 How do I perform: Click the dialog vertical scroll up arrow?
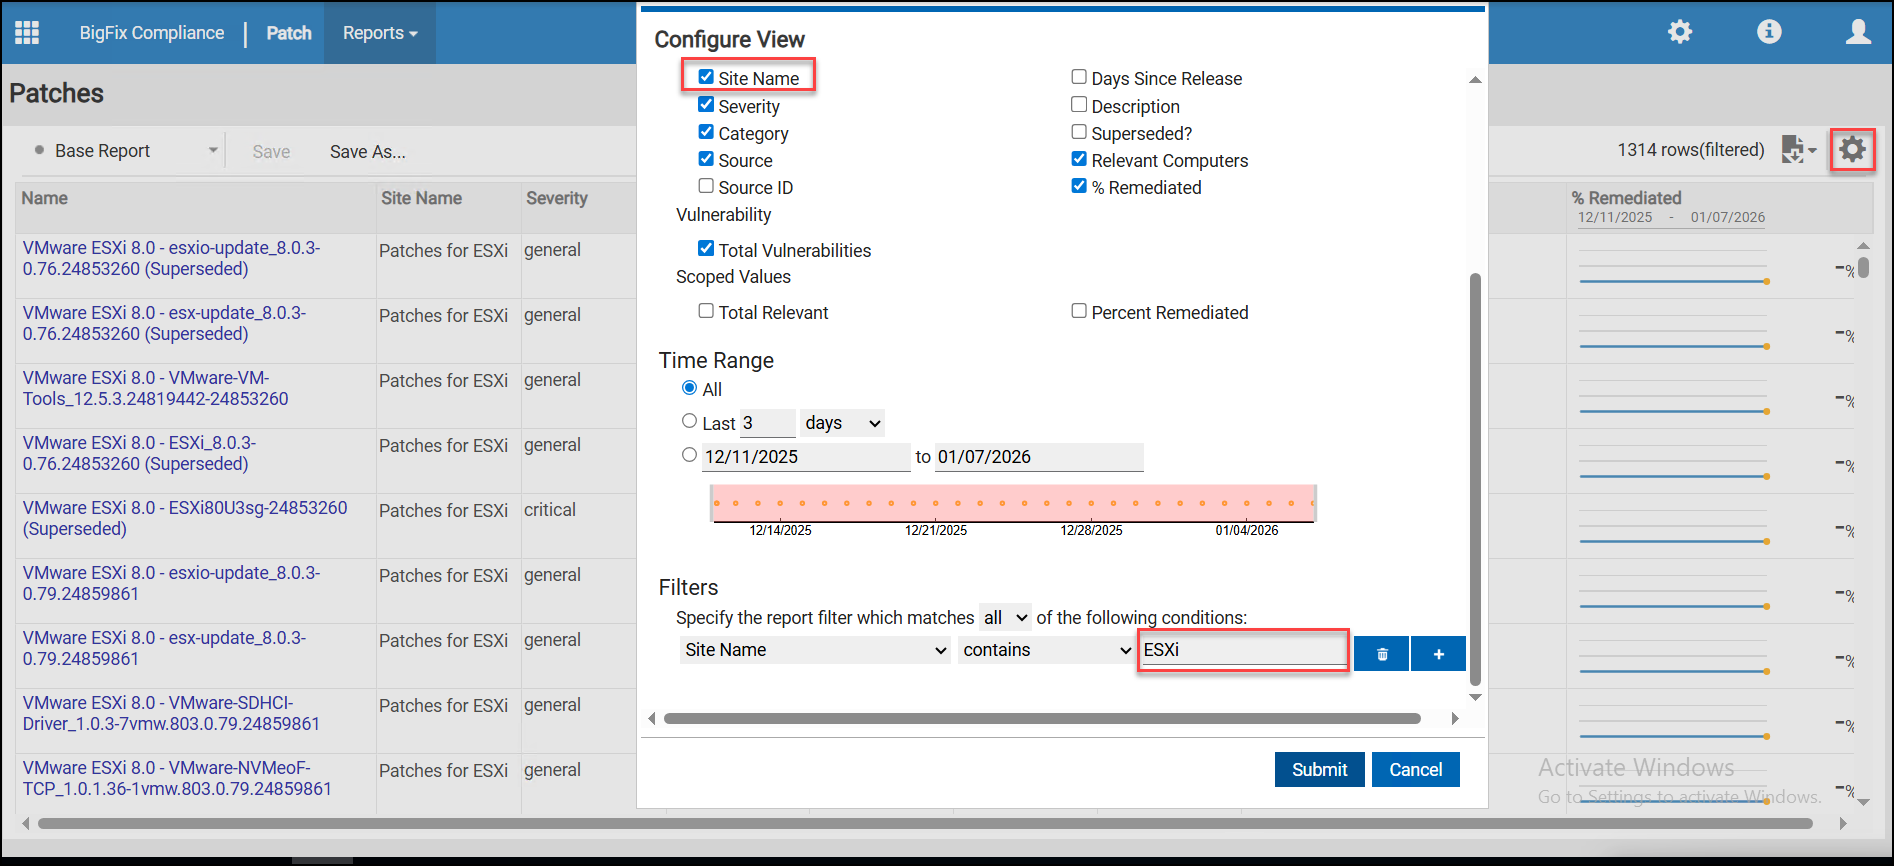(1475, 80)
